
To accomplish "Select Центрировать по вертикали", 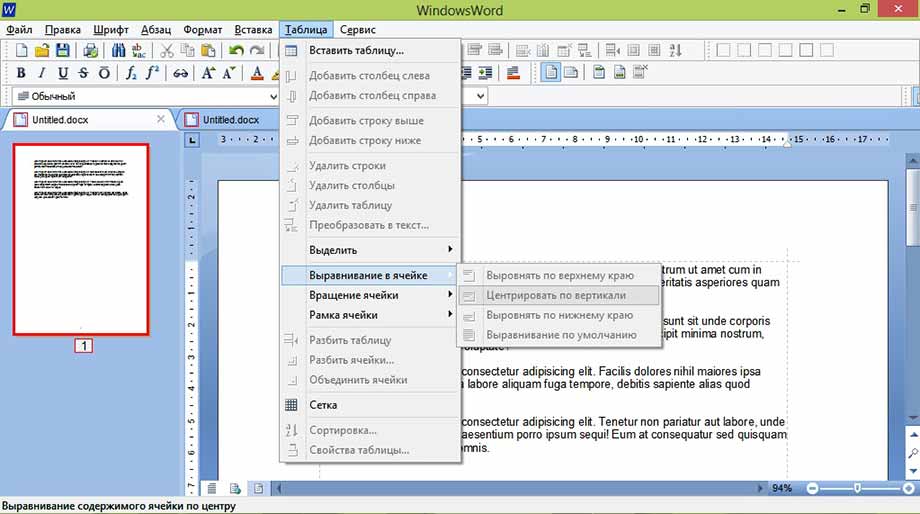I will coord(559,295).
